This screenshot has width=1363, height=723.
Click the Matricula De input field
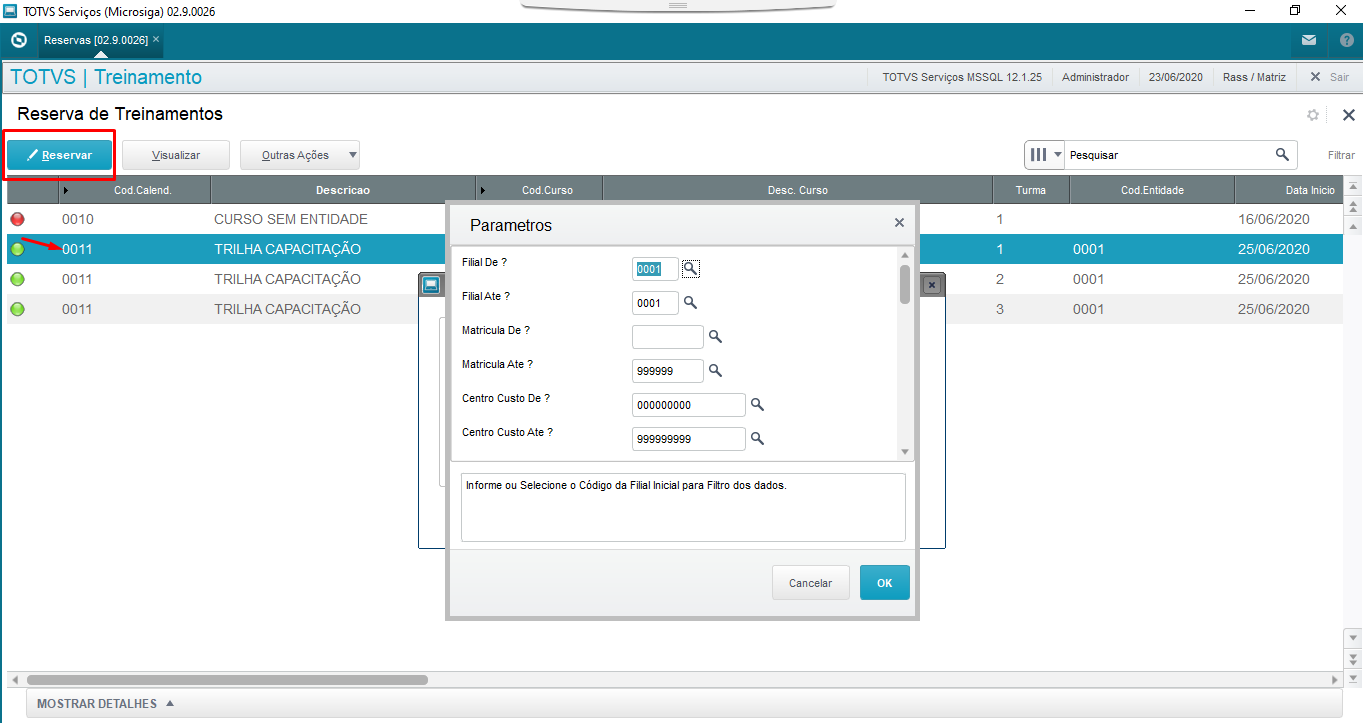click(668, 337)
